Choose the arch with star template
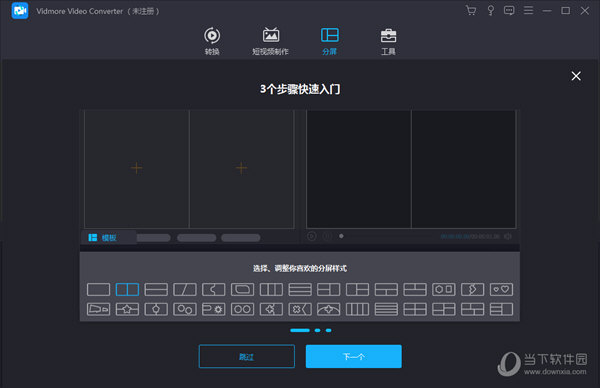 (329, 309)
